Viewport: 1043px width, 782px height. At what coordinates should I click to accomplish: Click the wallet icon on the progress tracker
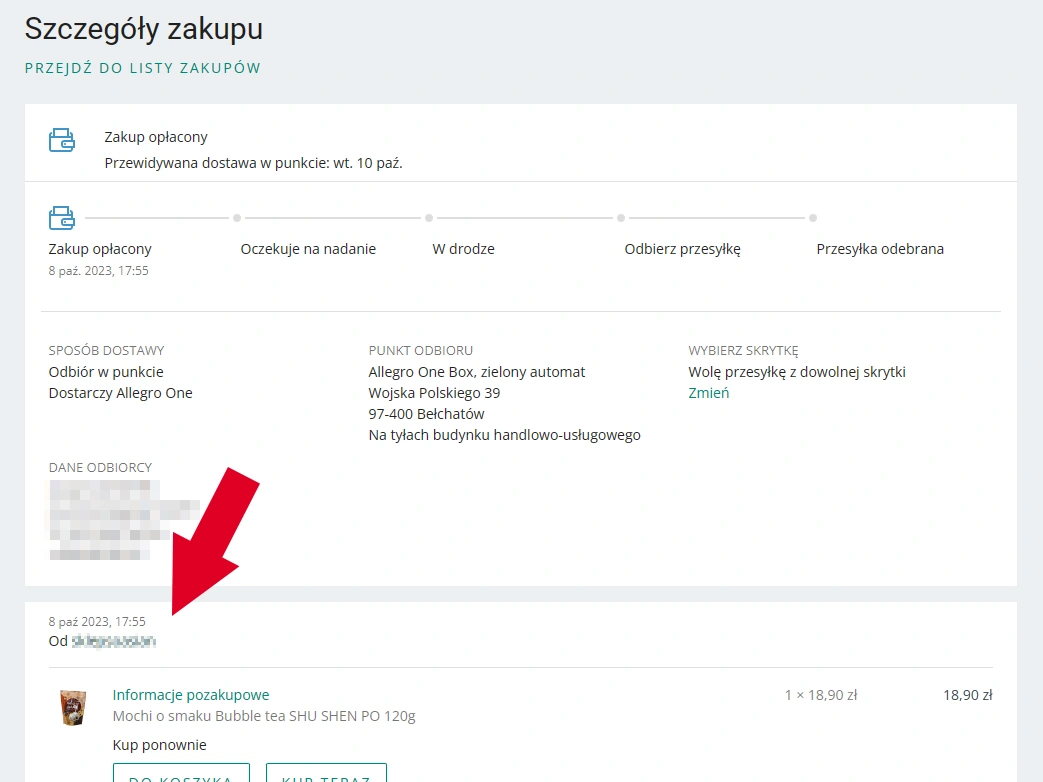click(x=62, y=217)
